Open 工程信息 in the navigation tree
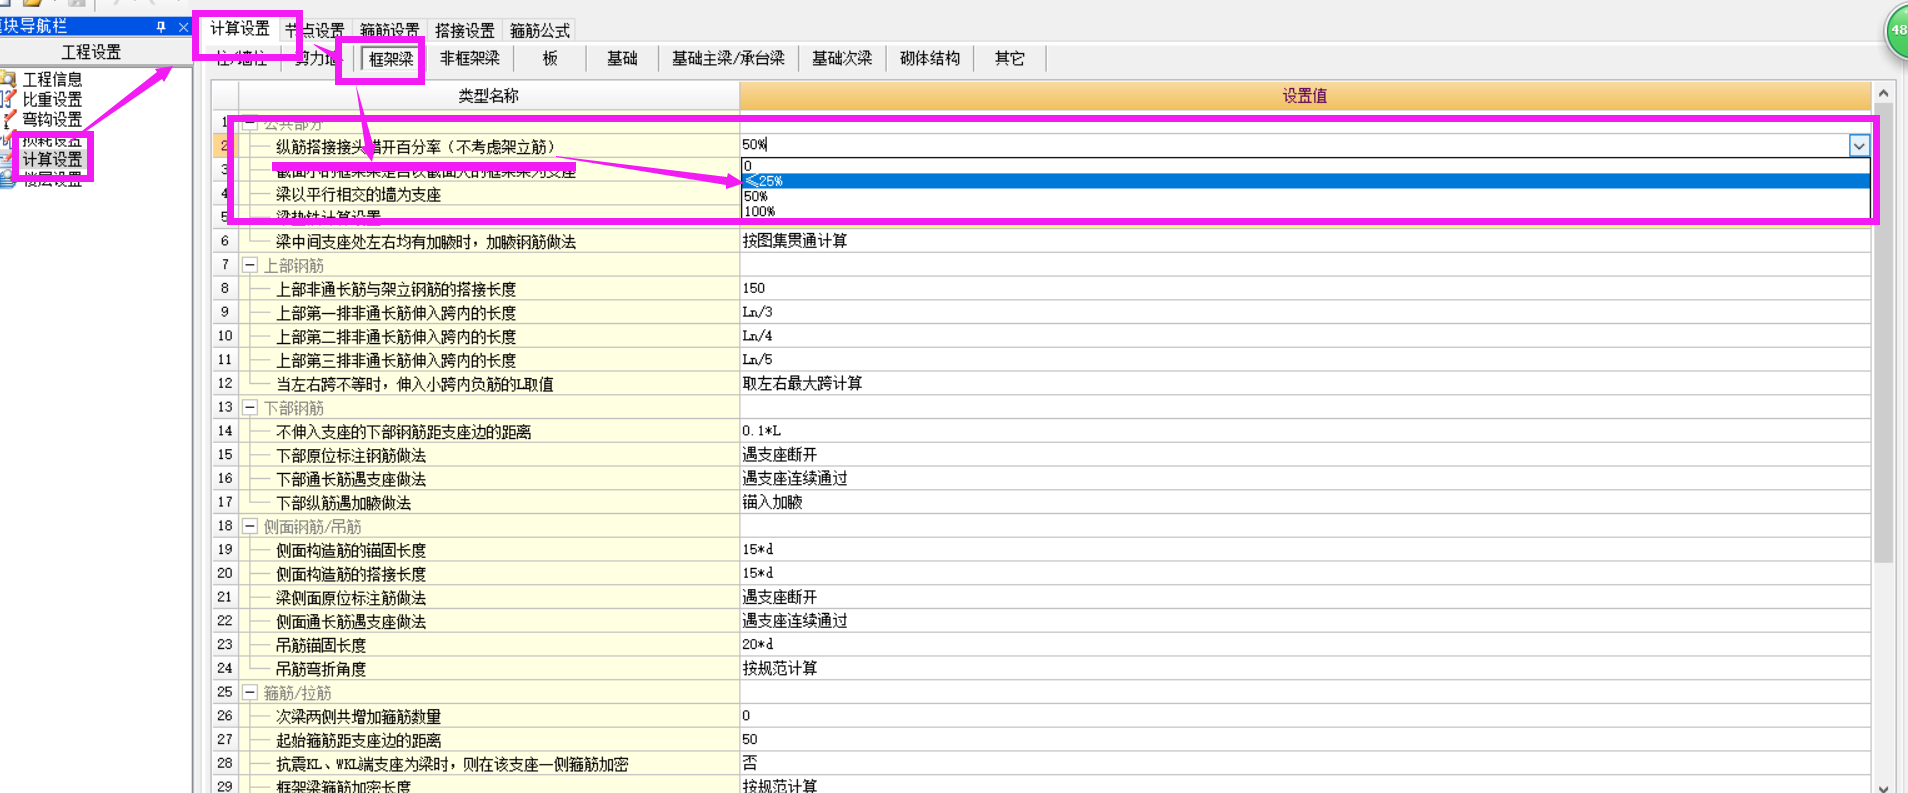The width and height of the screenshot is (1908, 793). tap(52, 79)
